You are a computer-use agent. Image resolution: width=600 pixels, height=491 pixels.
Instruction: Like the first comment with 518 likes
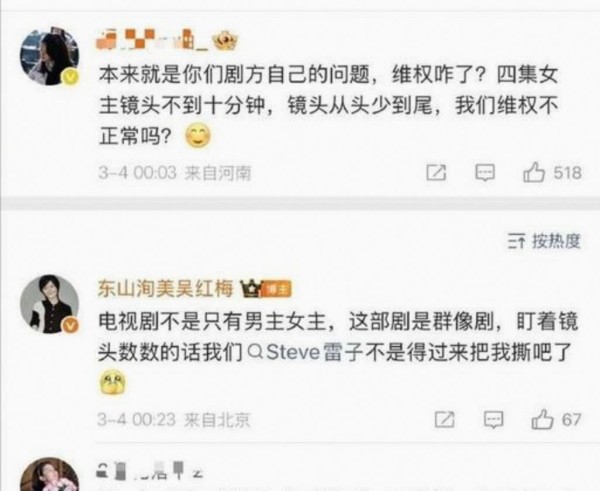(x=534, y=172)
